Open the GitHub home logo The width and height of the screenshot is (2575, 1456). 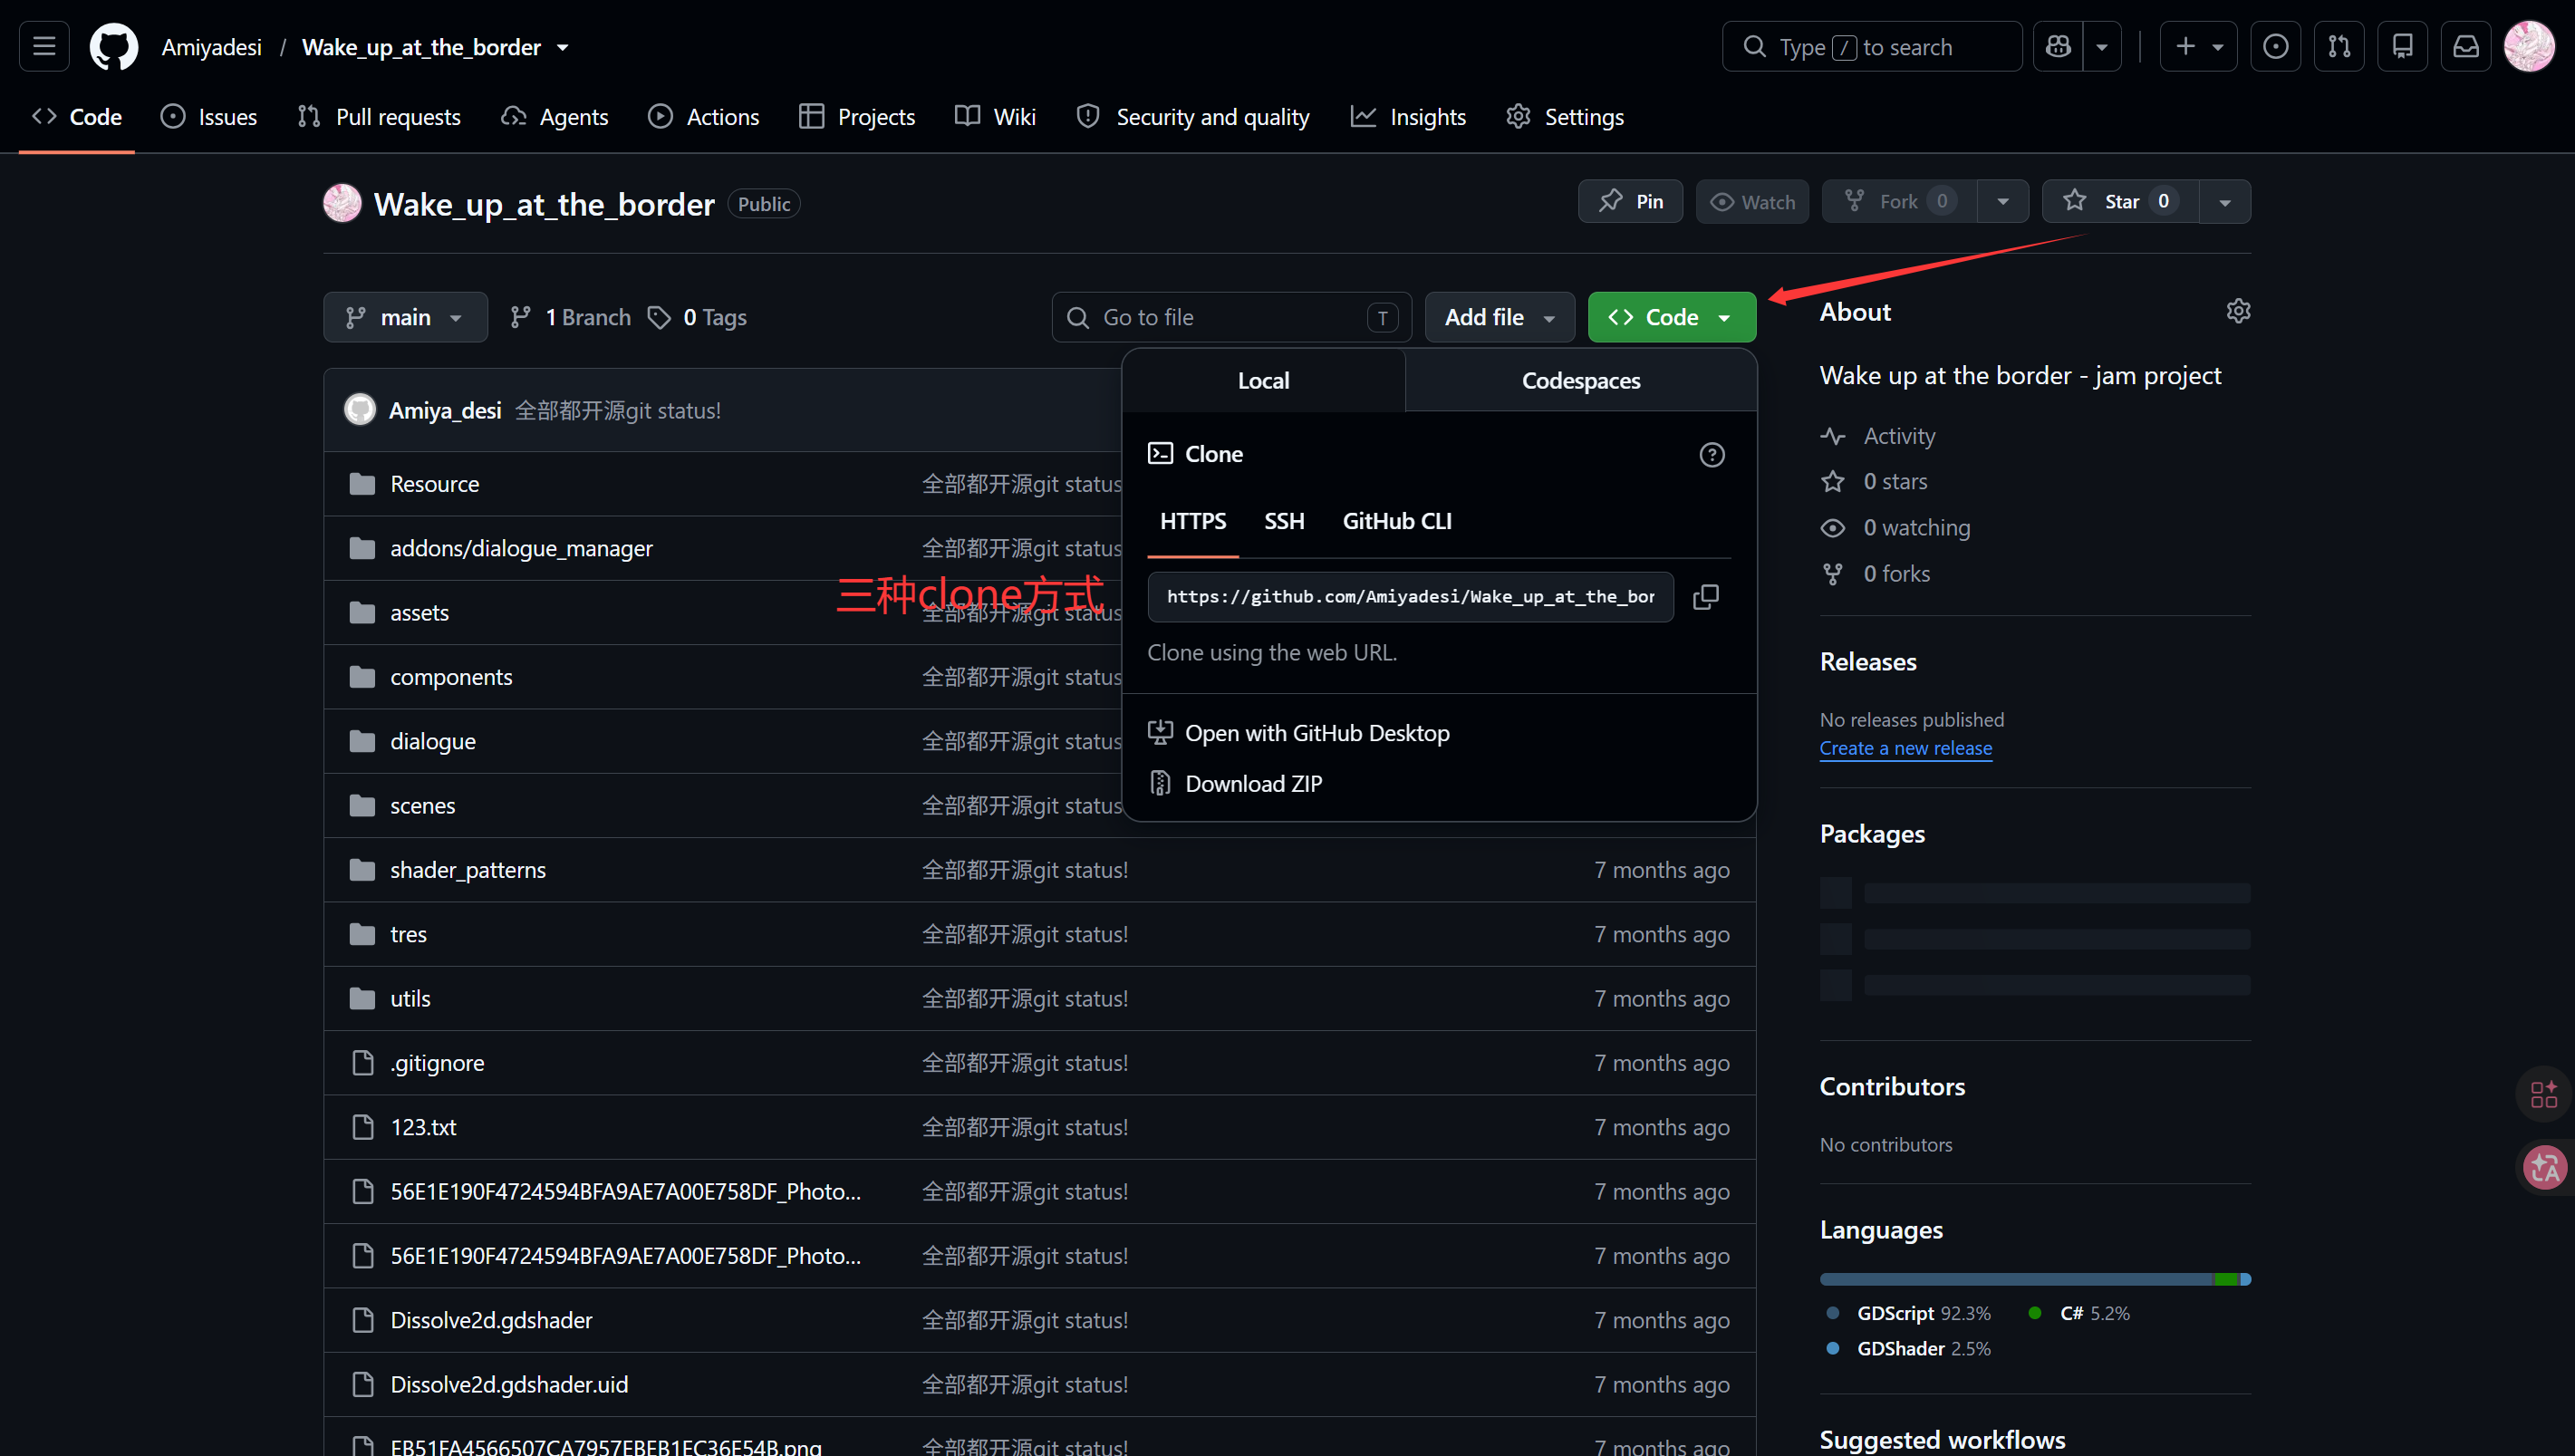click(113, 47)
